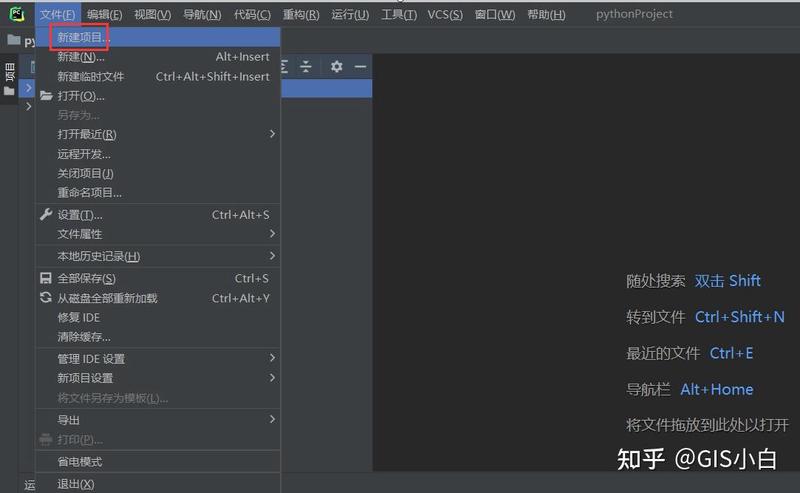Expand 新项目设置 submenu arrow
800x493 pixels.
(x=272, y=378)
